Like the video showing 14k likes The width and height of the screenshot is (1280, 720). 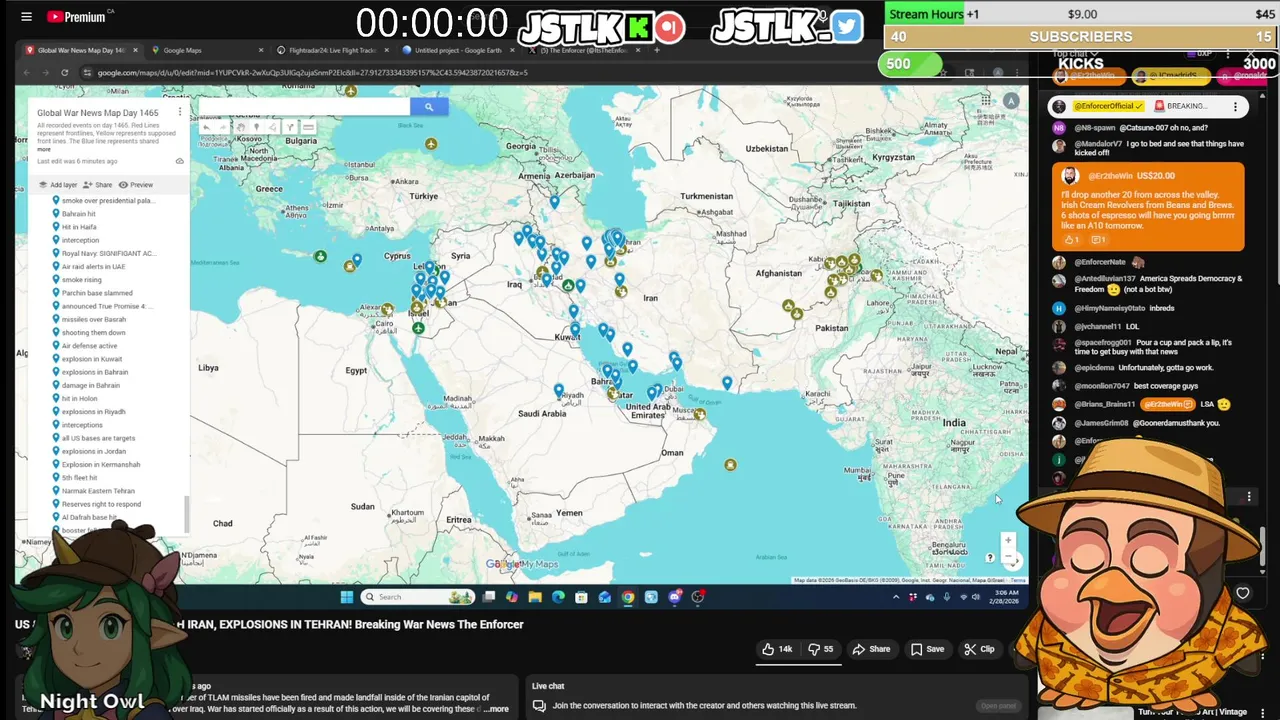pos(776,649)
